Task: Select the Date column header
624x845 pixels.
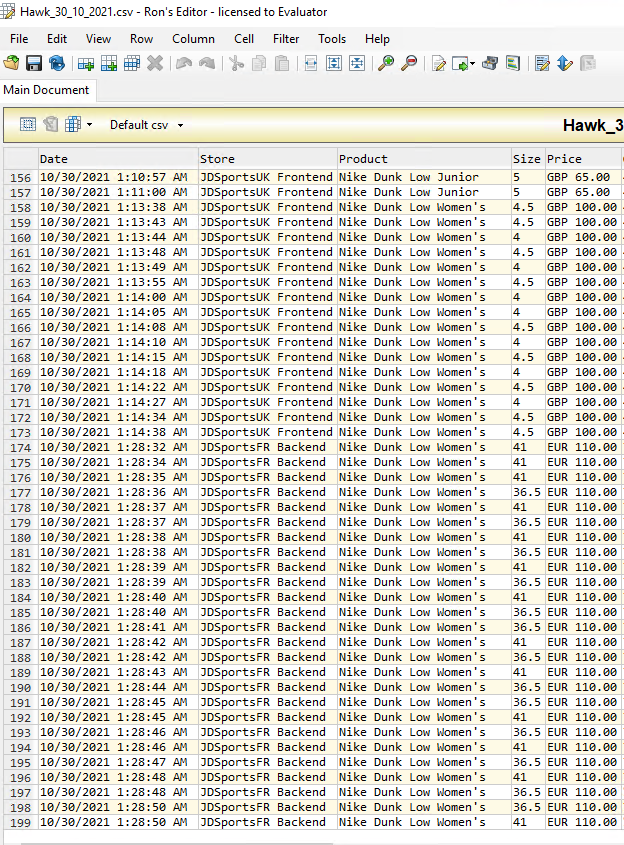Action: pyautogui.click(x=118, y=159)
